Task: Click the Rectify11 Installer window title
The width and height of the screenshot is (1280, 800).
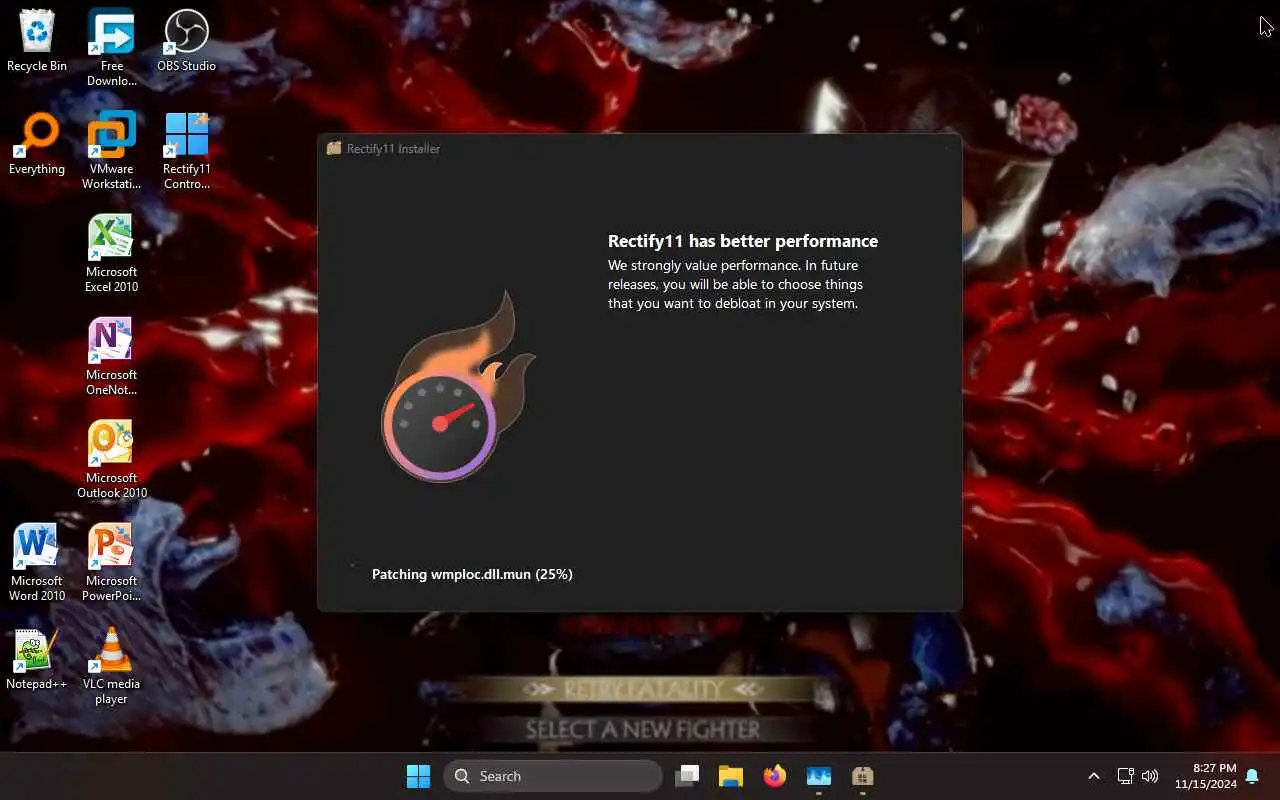Action: point(393,148)
